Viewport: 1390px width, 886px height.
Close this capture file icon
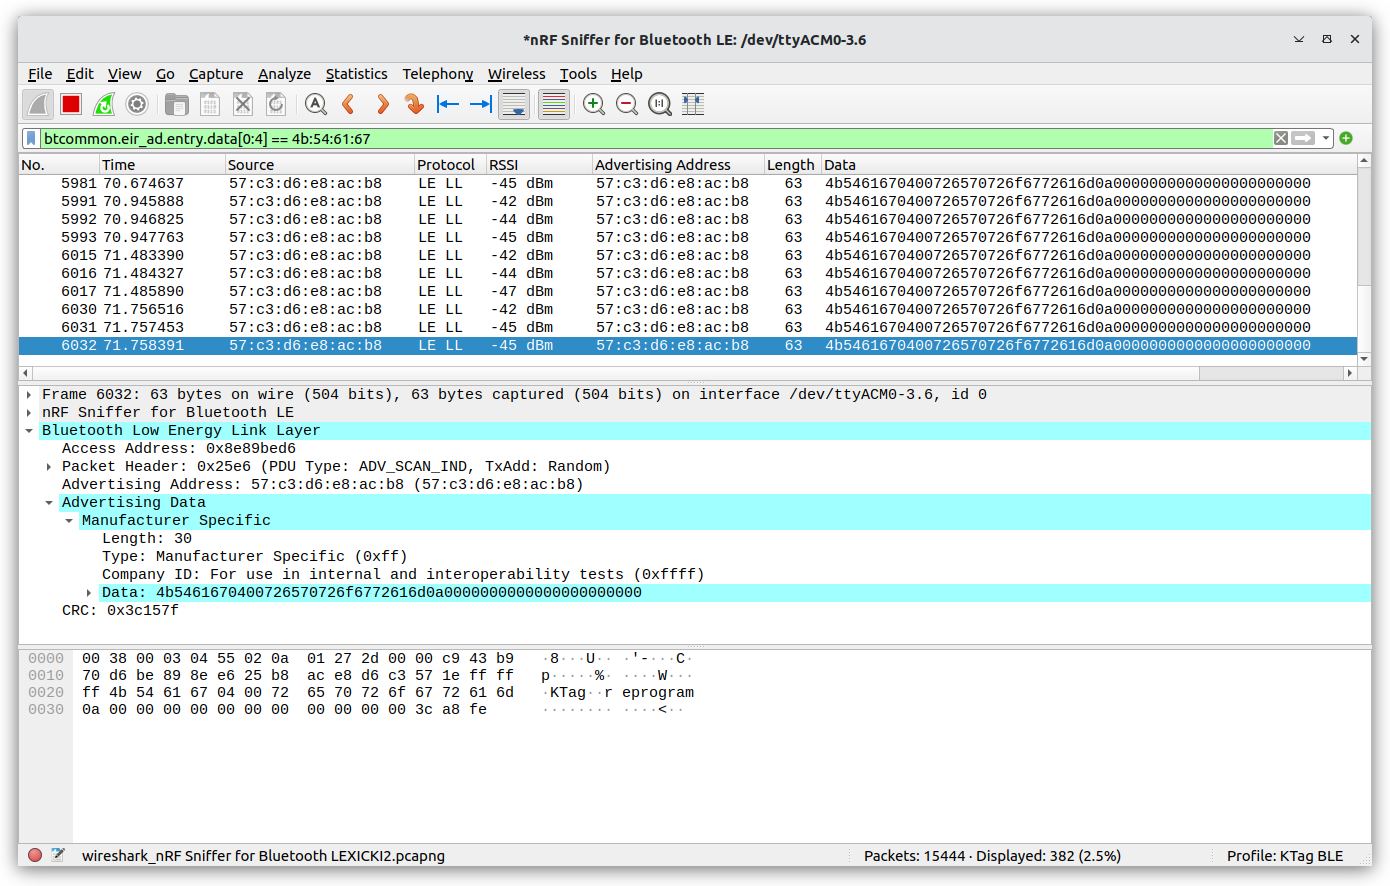coord(243,104)
